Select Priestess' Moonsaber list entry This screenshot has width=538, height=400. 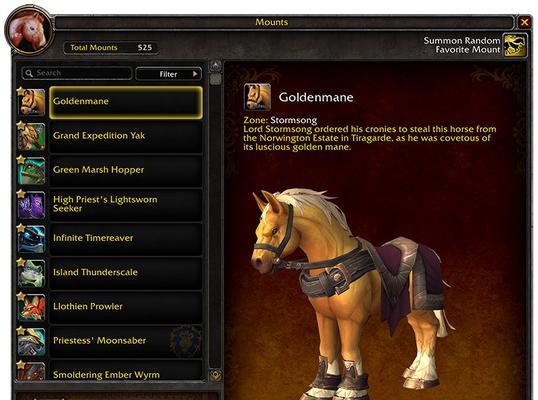click(x=126, y=342)
